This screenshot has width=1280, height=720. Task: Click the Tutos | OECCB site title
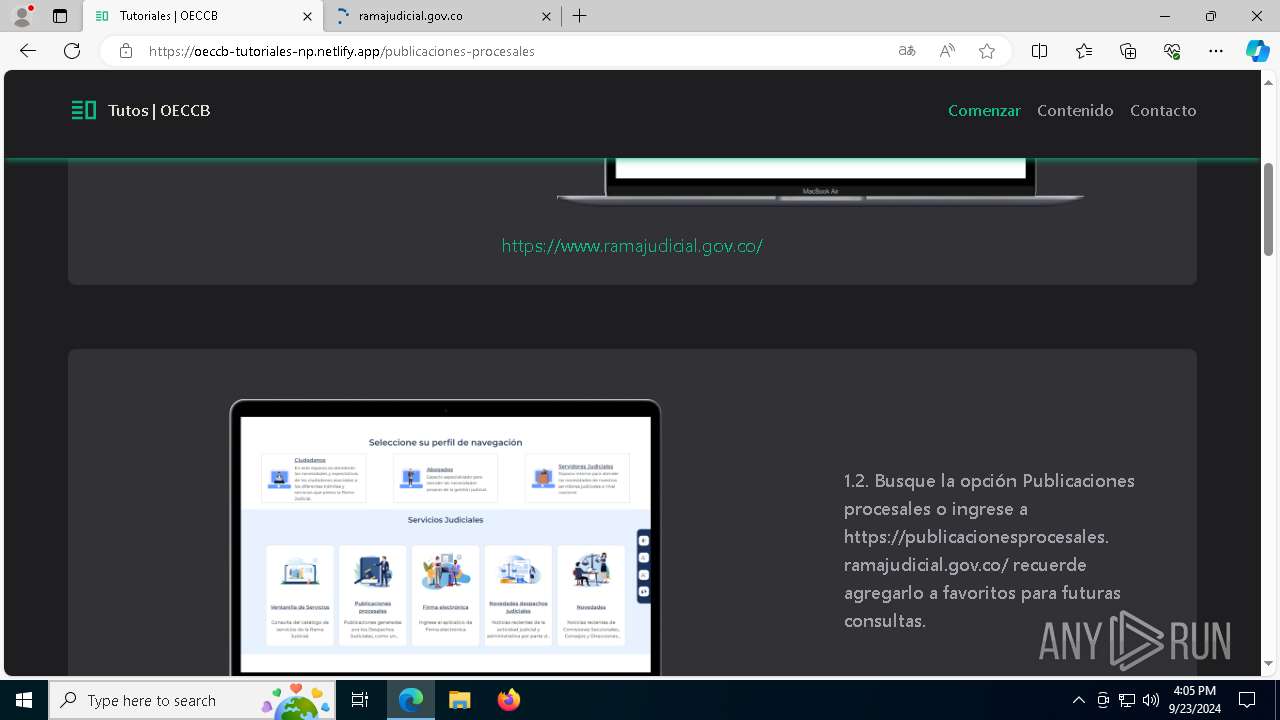[x=159, y=111]
